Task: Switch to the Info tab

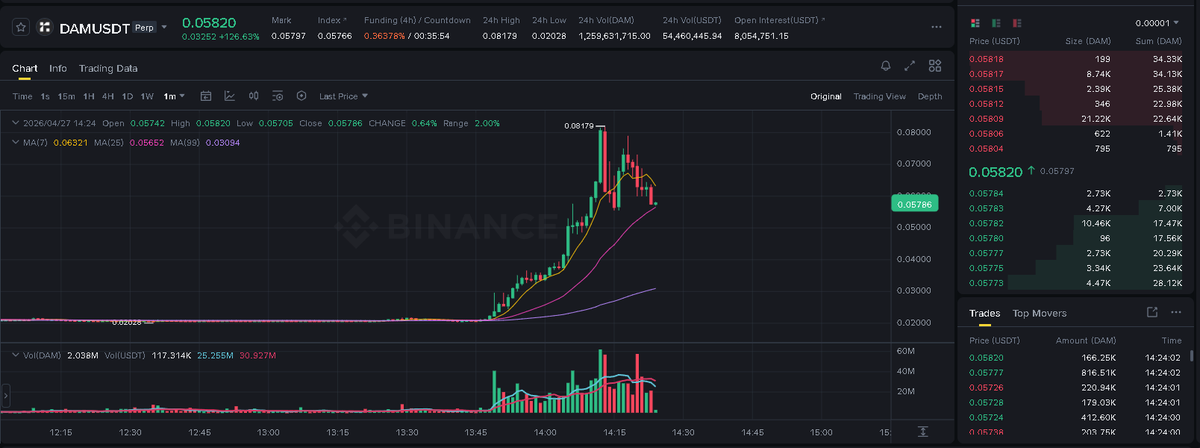Action: 58,68
